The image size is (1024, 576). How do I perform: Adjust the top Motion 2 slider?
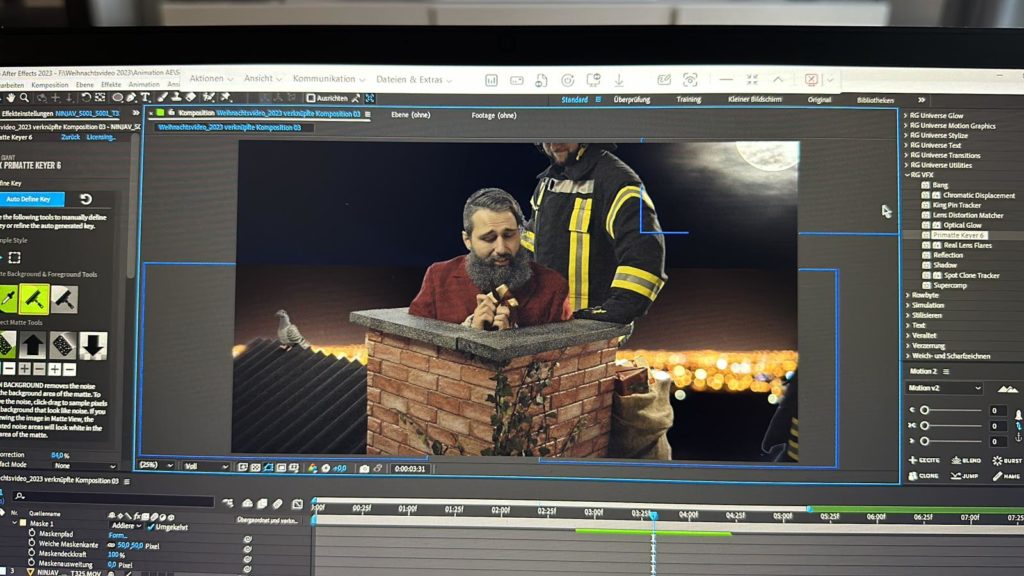[925, 410]
